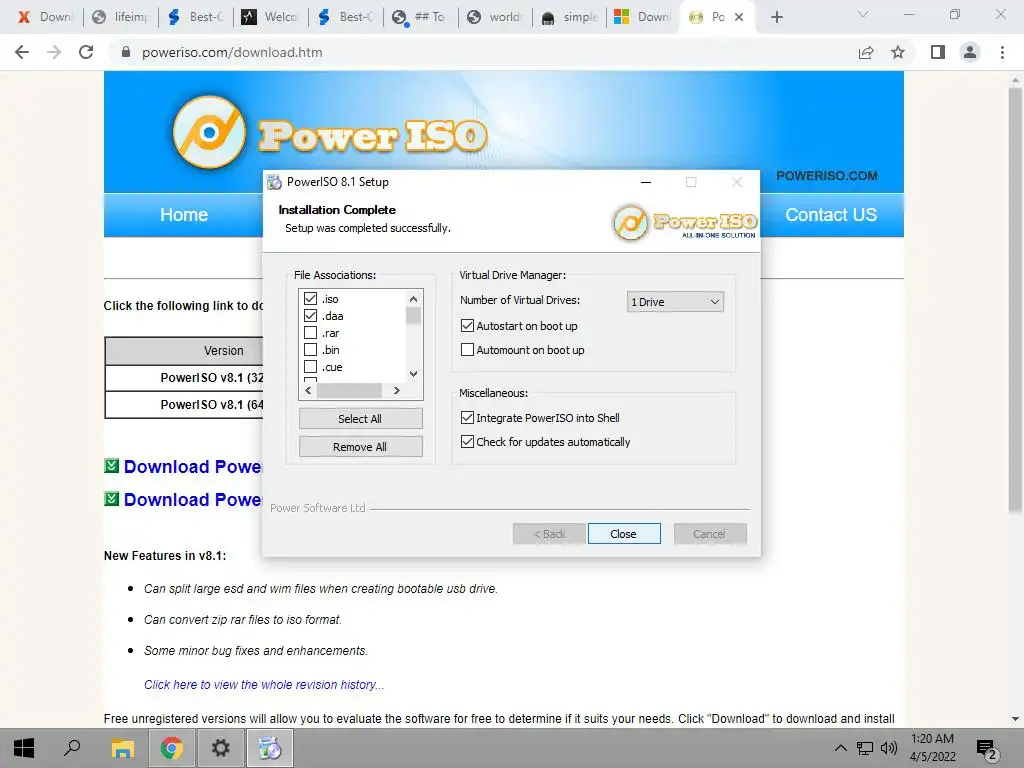1024x768 pixels.
Task: Click Remove All file associations button
Action: 360,447
